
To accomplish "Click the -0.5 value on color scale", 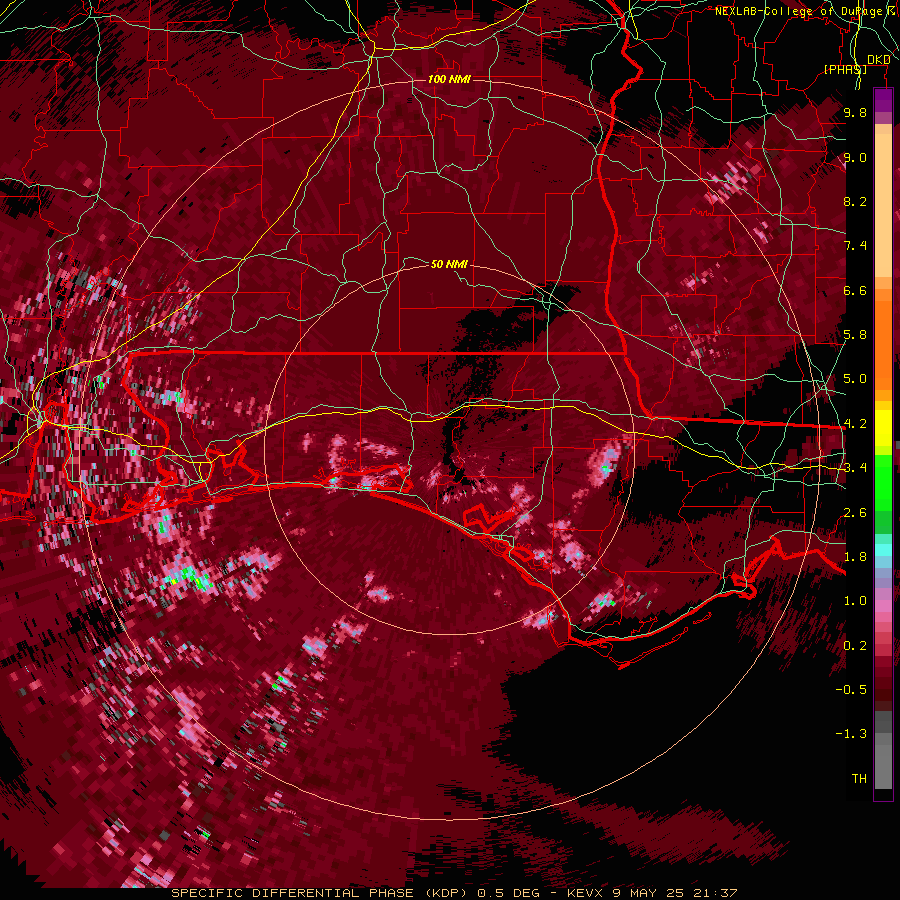I will tap(851, 690).
